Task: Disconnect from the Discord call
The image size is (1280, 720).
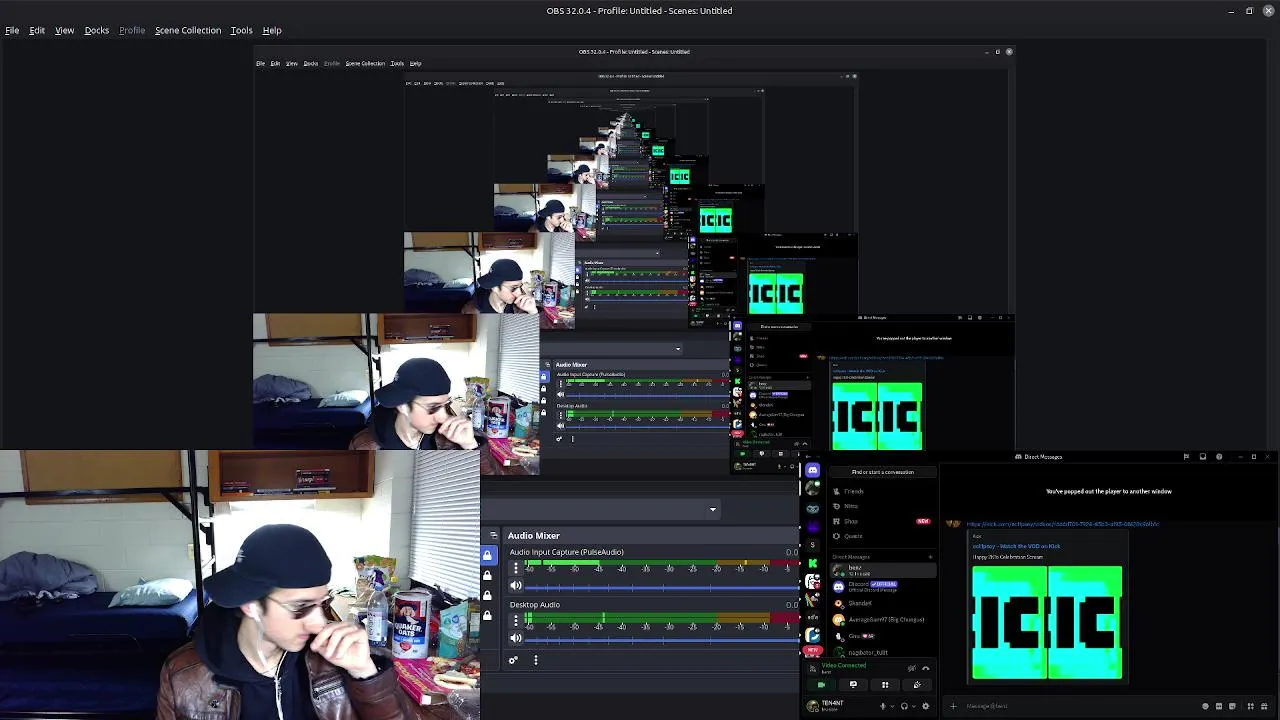Action: tap(926, 668)
